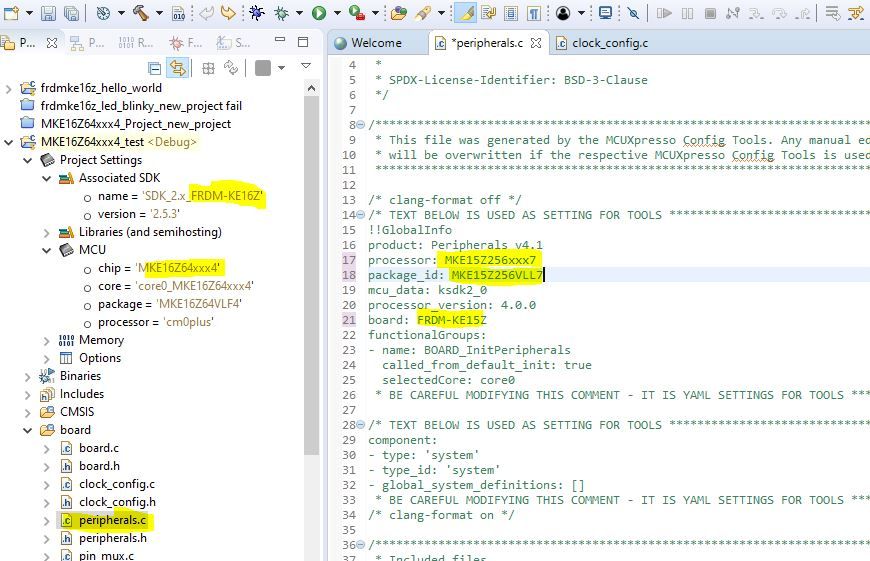This screenshot has width=870, height=561.
Task: Click the Run with toolbox icon
Action: point(356,13)
